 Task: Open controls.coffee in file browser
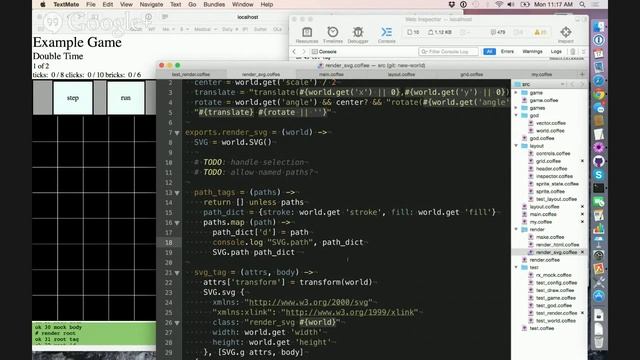[553, 153]
